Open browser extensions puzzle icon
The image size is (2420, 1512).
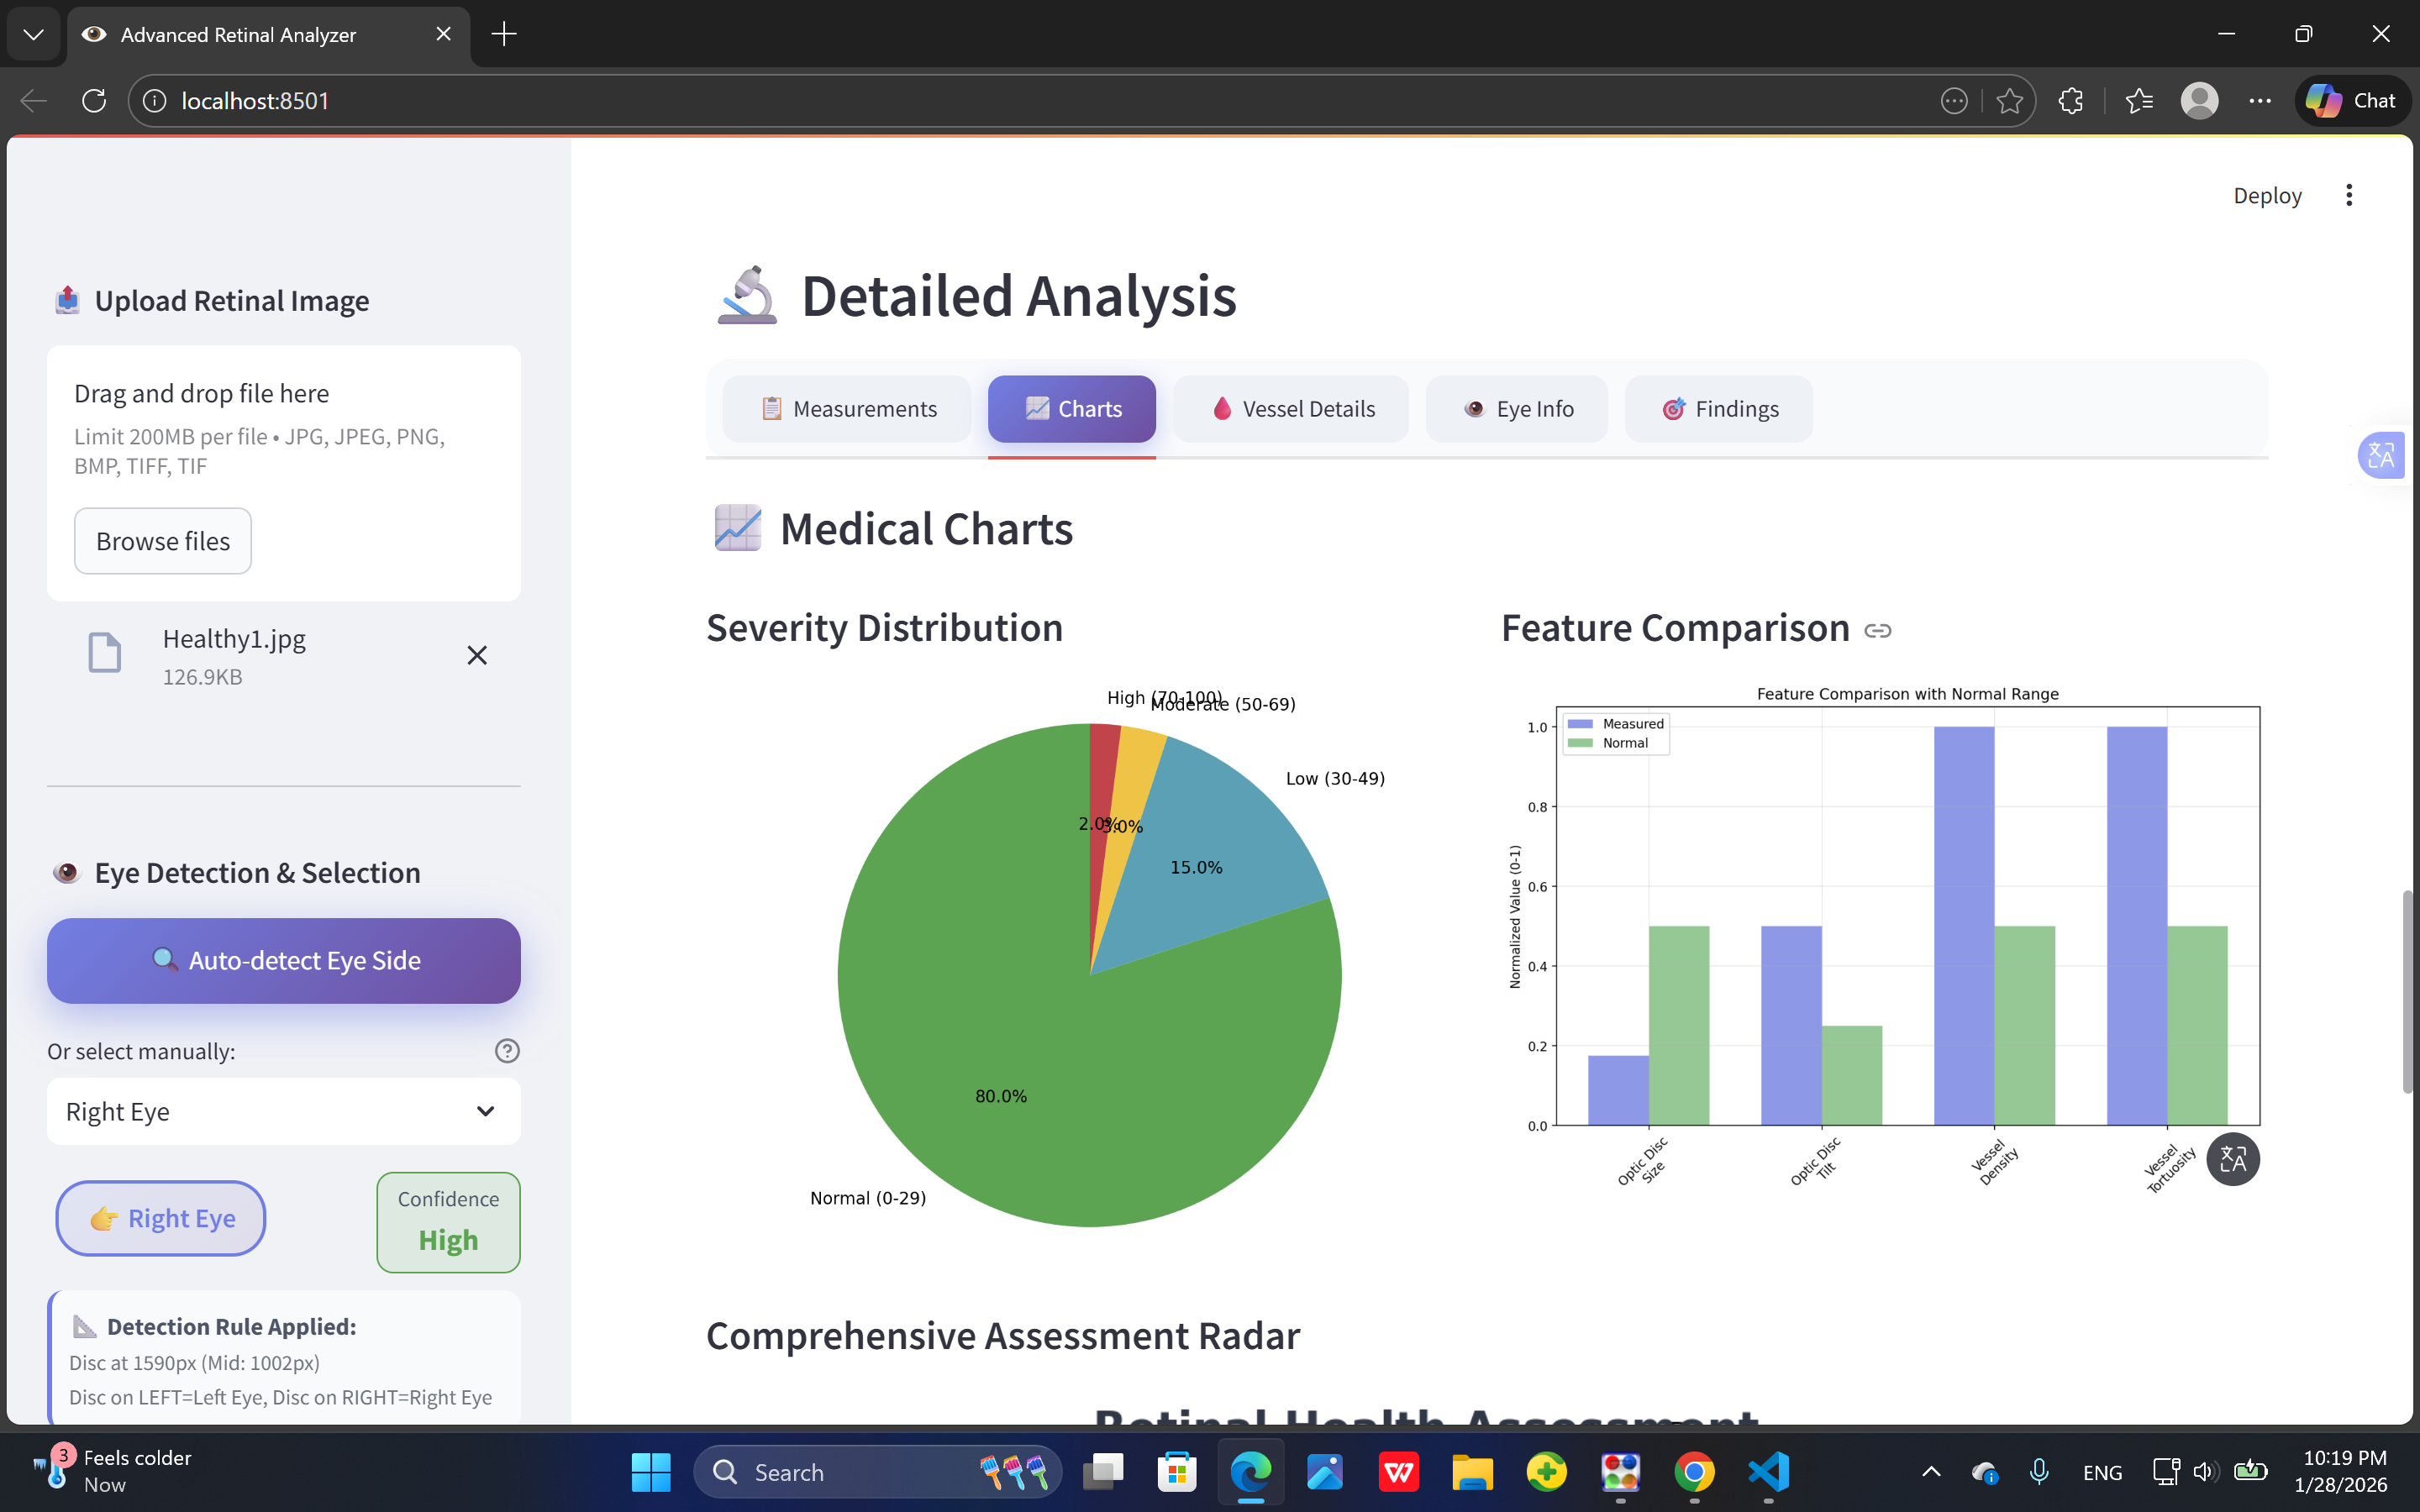pos(2071,101)
